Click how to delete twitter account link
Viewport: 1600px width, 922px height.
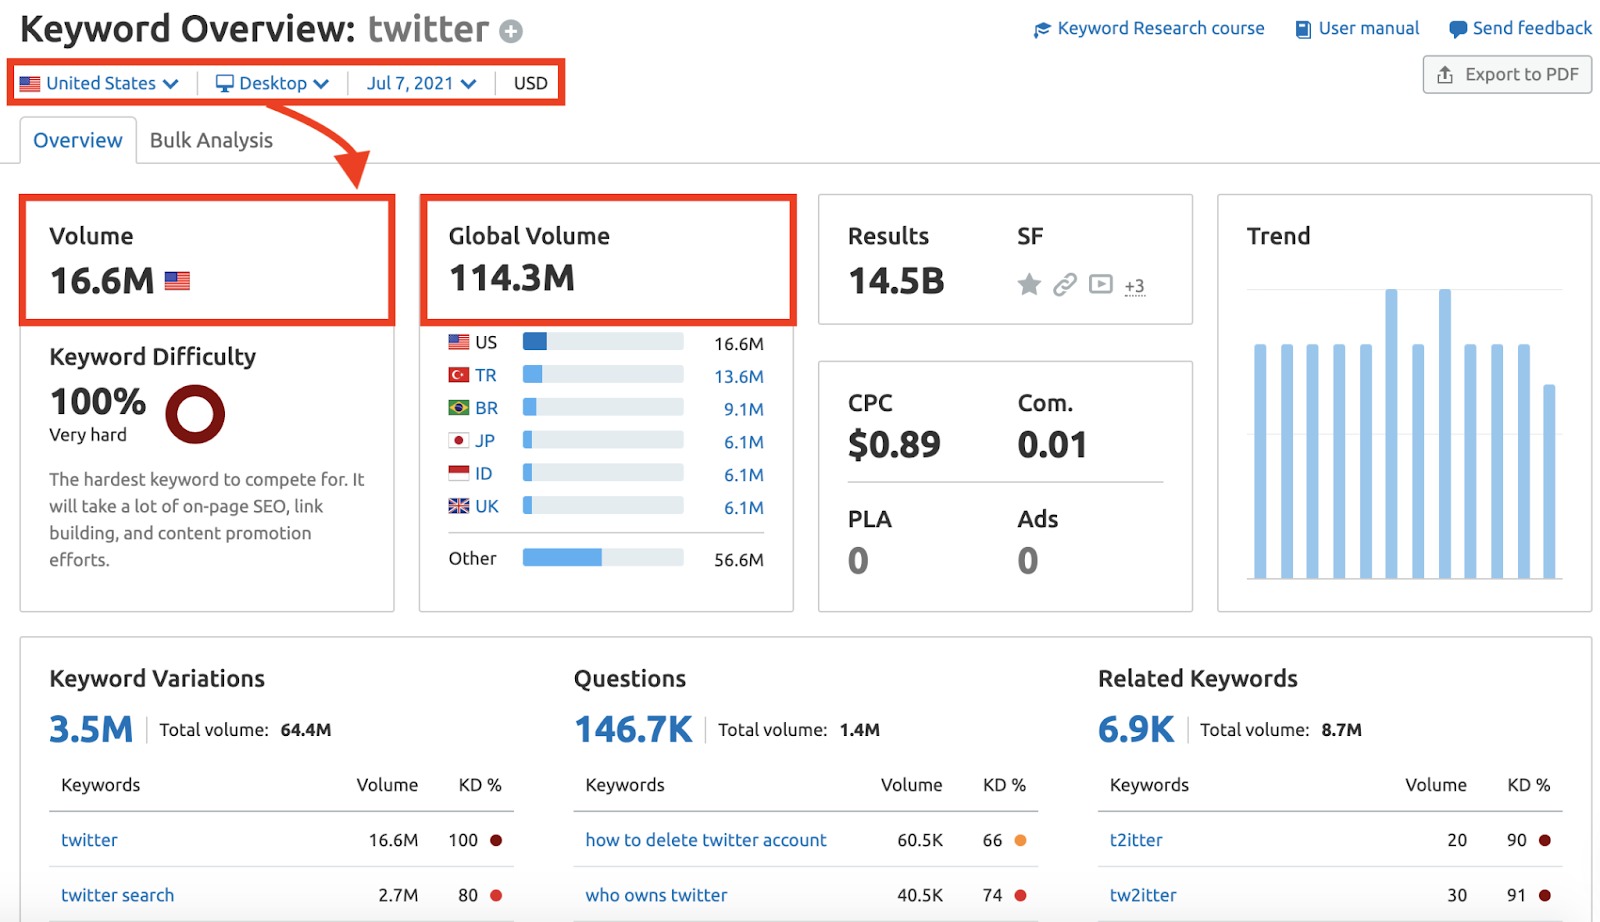[x=706, y=840]
